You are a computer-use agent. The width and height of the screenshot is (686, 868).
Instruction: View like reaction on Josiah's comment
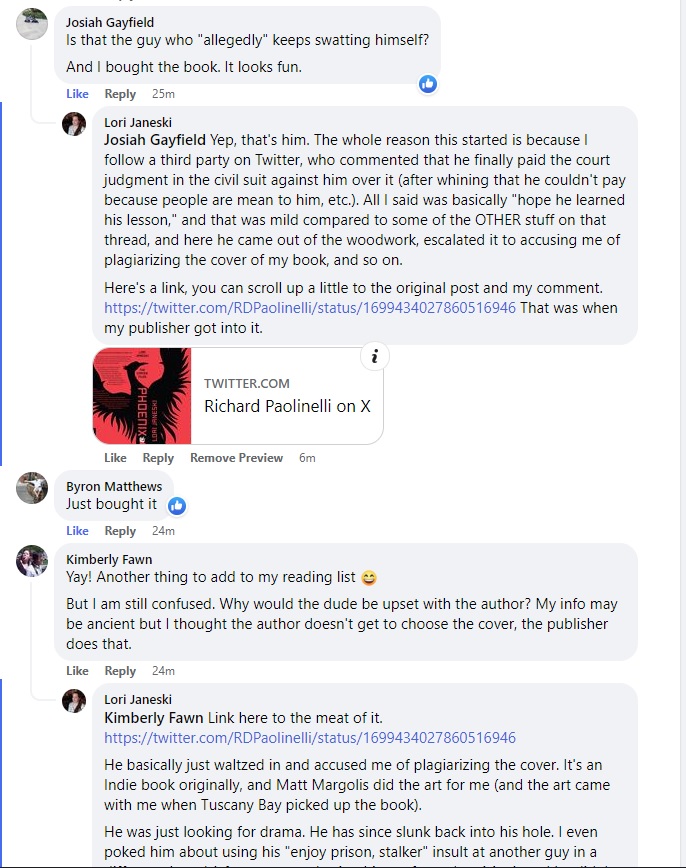coord(428,84)
